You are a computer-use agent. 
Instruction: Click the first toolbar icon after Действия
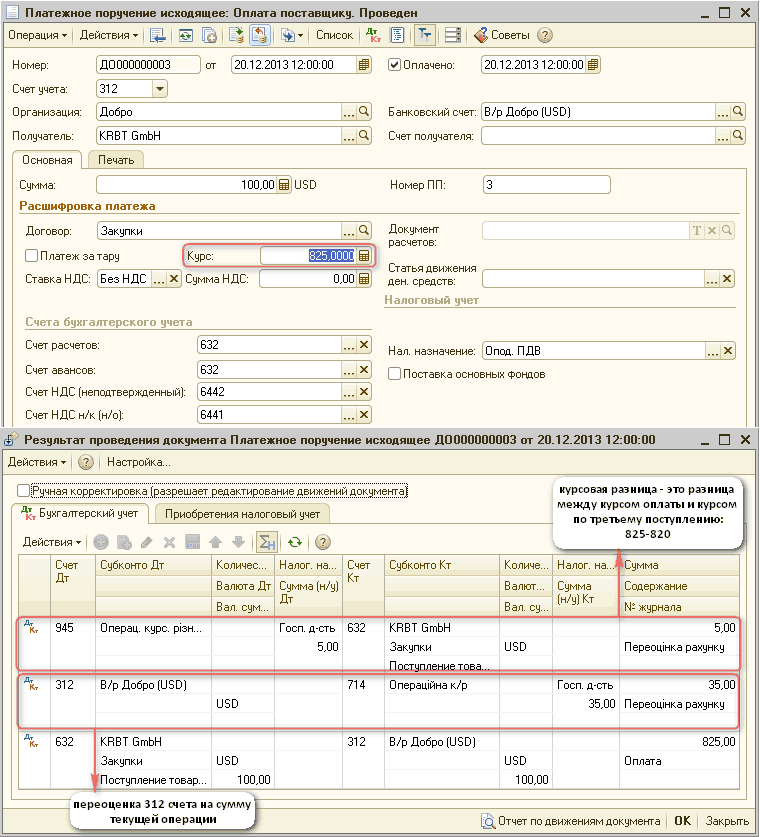(157, 35)
